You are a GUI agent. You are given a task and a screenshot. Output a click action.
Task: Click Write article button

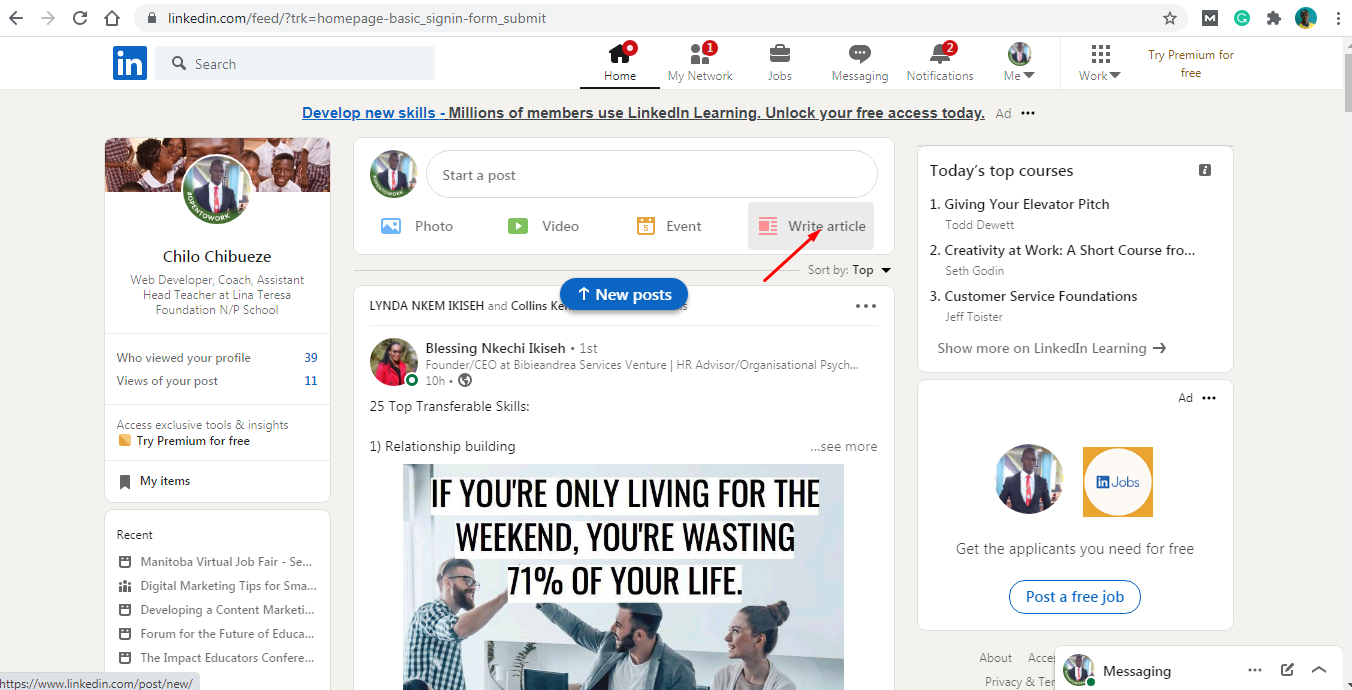click(811, 226)
